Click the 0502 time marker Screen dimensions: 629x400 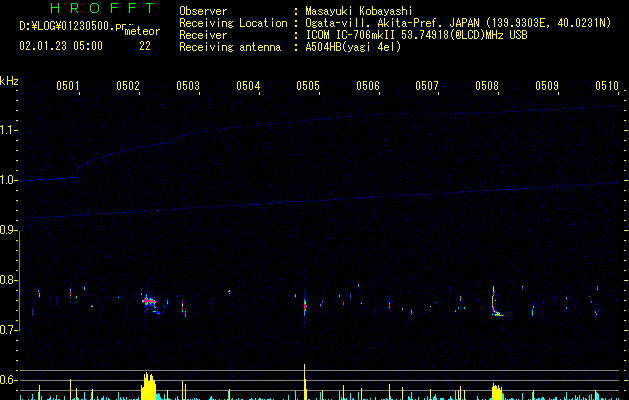(128, 85)
